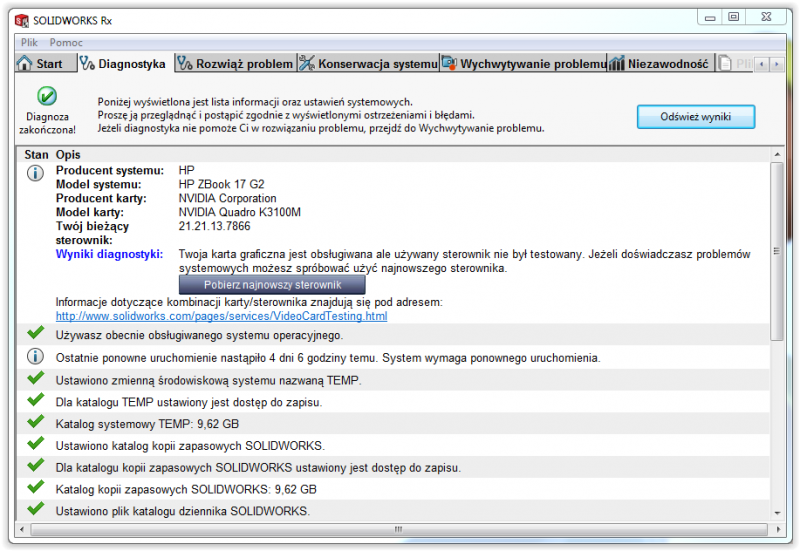This screenshot has width=800, height=551.
Task: Select row 'Używasz obecnie obsługiwanego systemu operacyjnego'
Action: [393, 335]
